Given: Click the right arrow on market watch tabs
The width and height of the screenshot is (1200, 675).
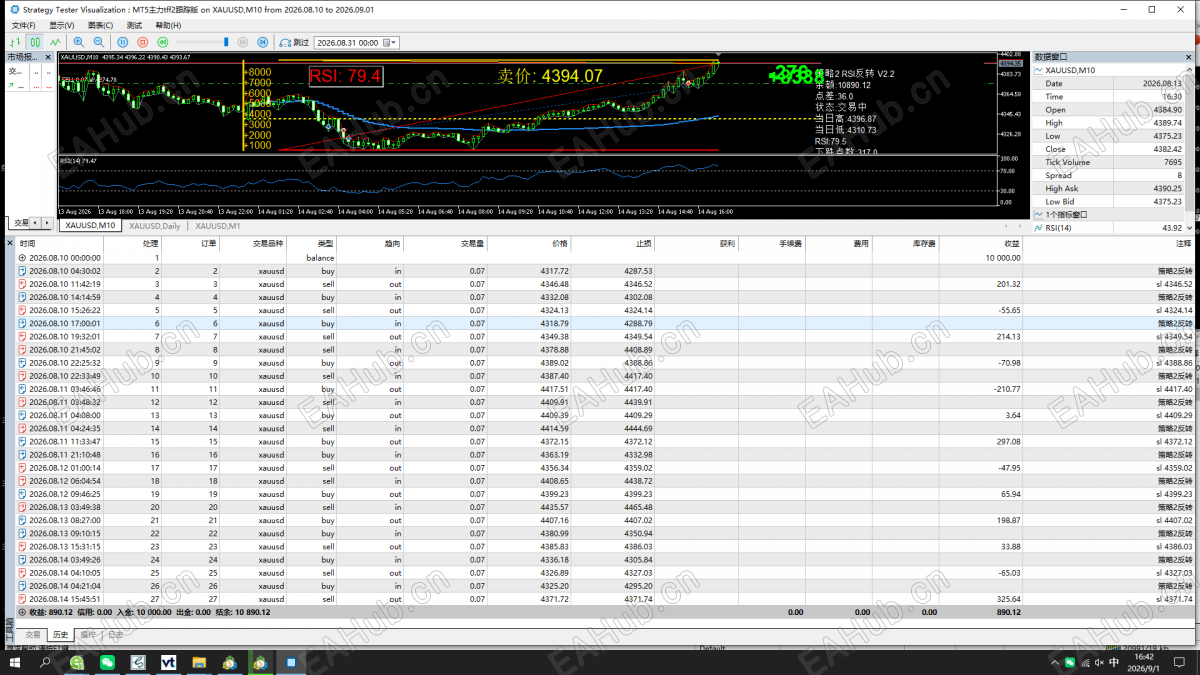Looking at the screenshot, I should (x=47, y=223).
